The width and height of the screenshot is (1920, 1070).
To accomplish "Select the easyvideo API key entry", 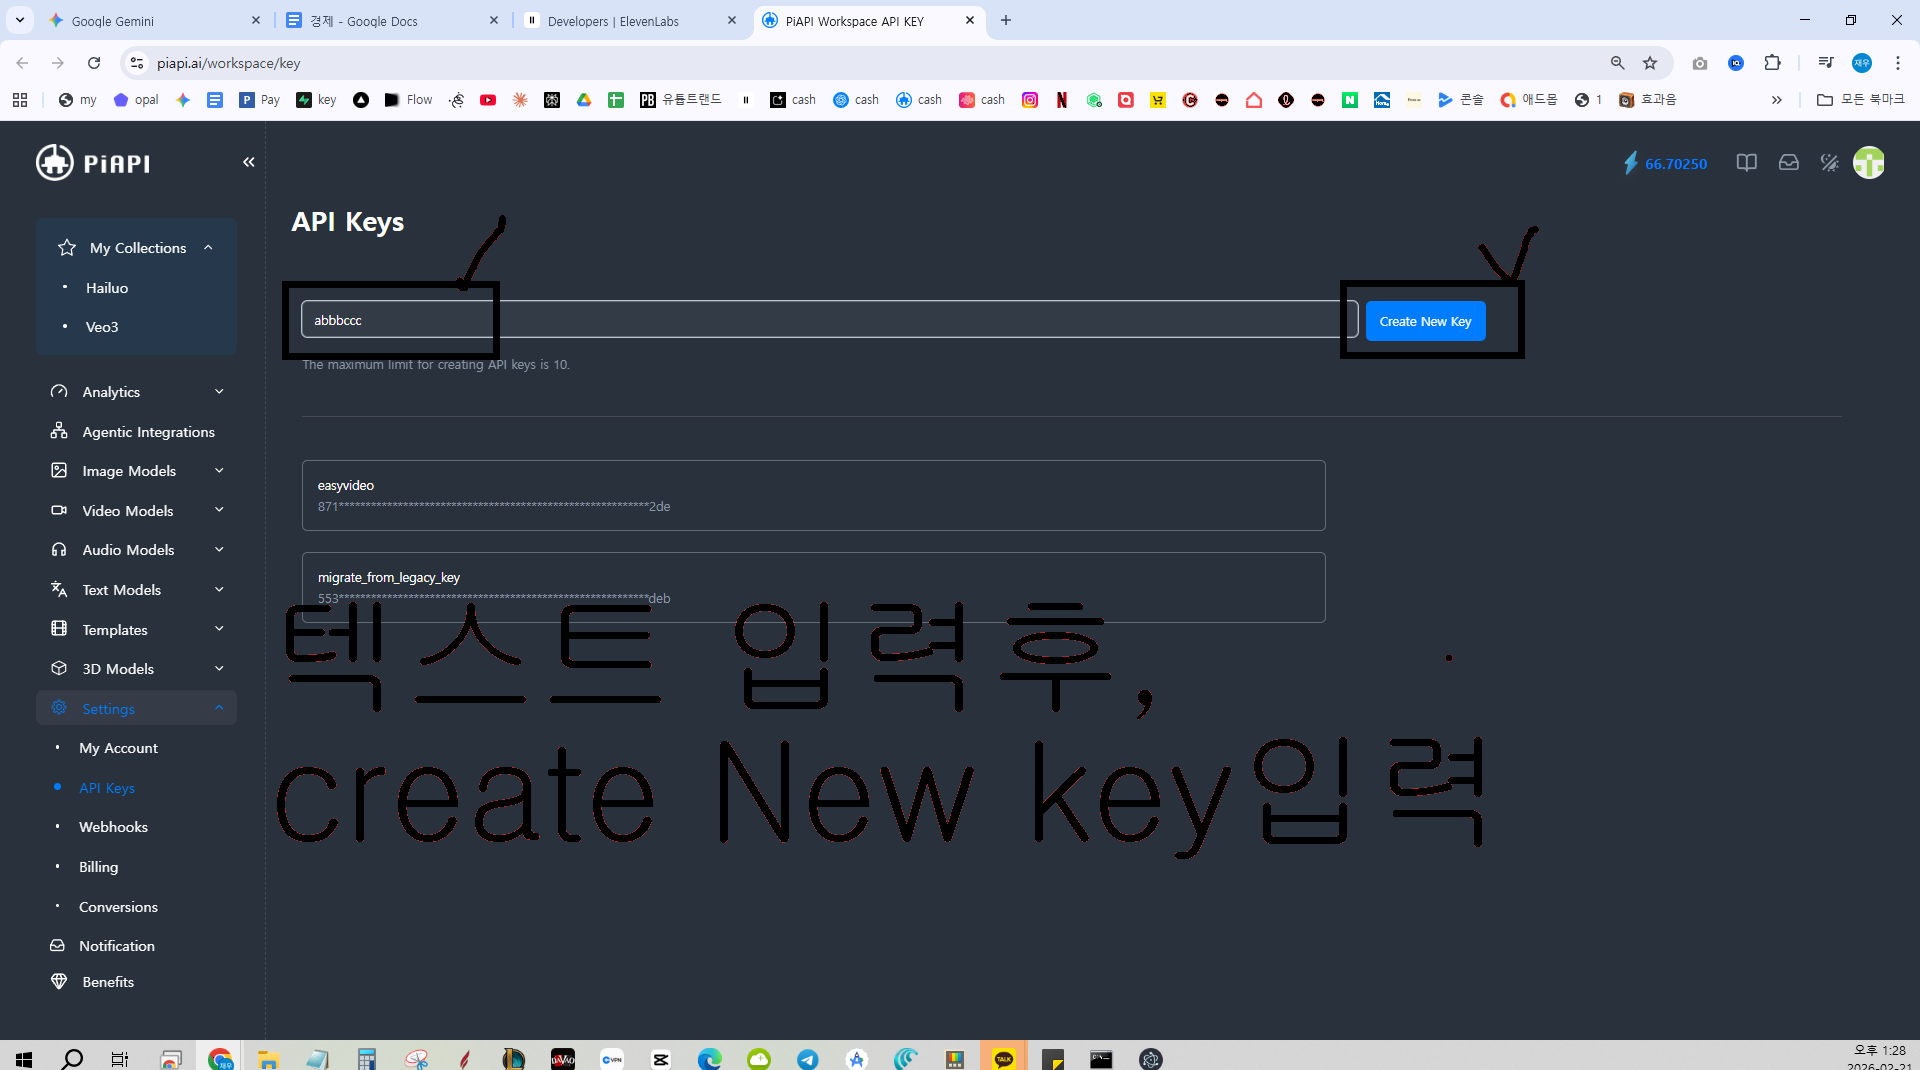I will [x=813, y=495].
